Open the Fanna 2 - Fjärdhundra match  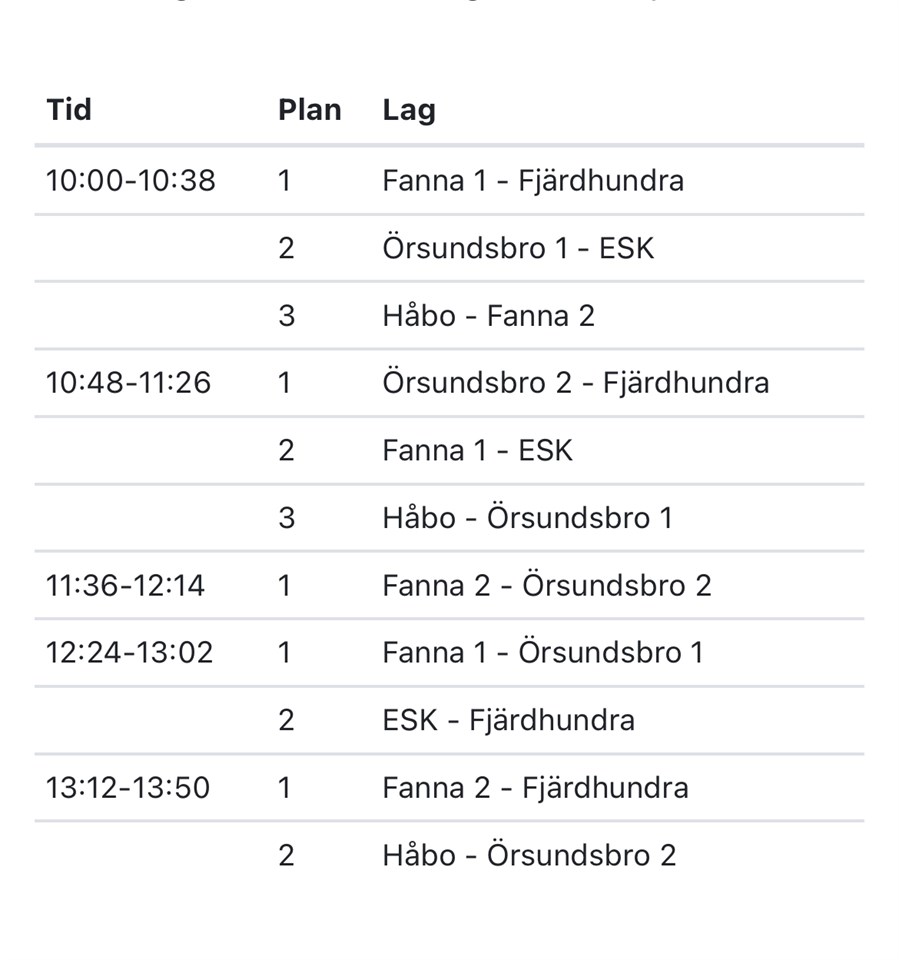(535, 788)
